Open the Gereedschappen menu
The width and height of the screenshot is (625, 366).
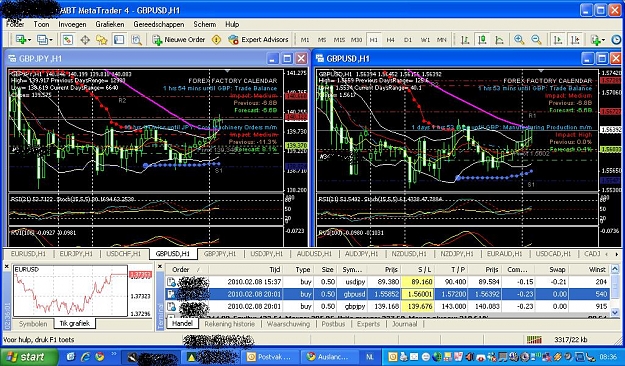(x=159, y=24)
